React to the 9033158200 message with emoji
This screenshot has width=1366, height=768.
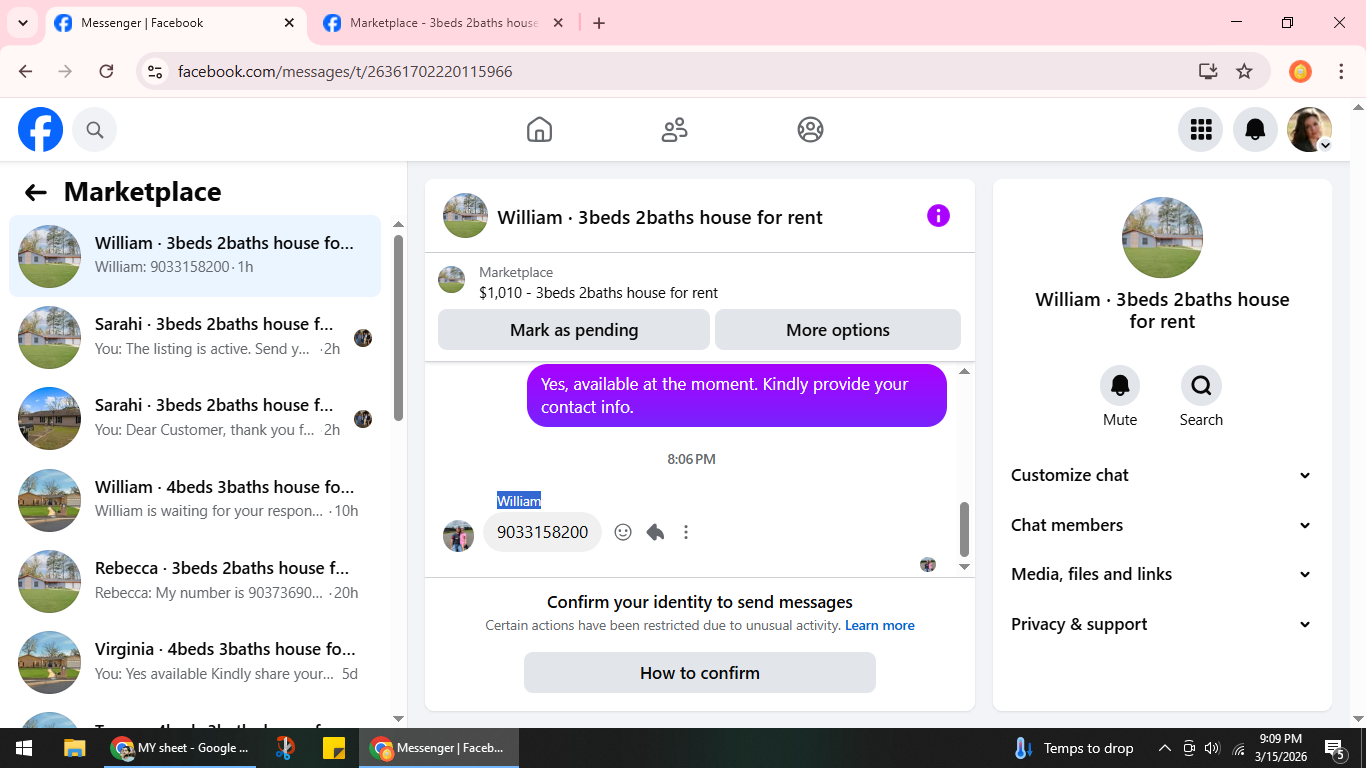623,532
